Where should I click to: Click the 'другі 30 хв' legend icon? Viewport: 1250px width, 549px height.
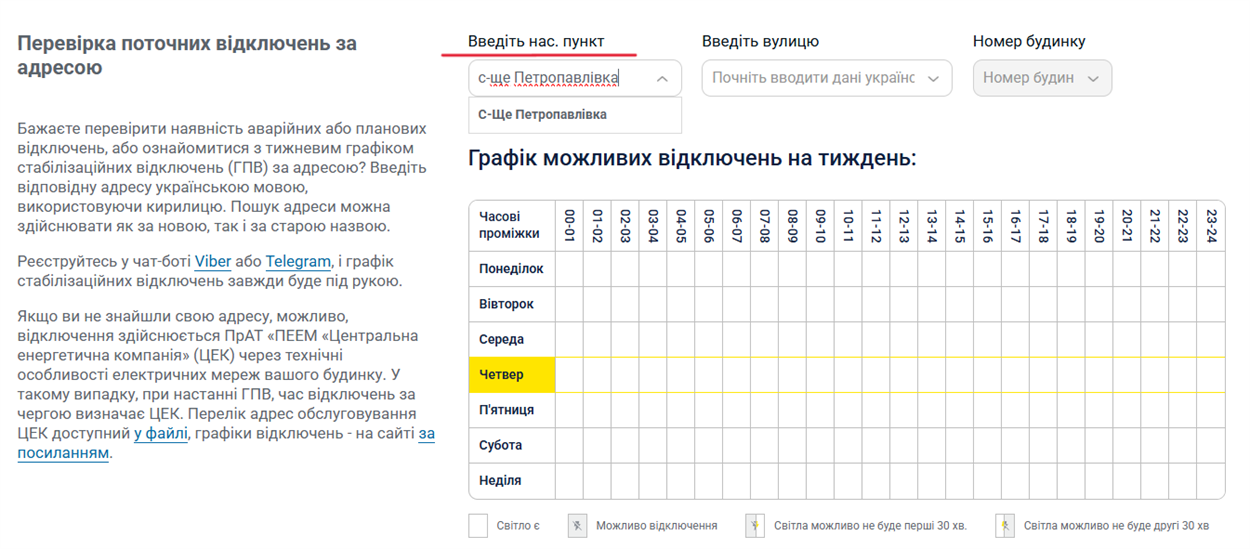1005,526
